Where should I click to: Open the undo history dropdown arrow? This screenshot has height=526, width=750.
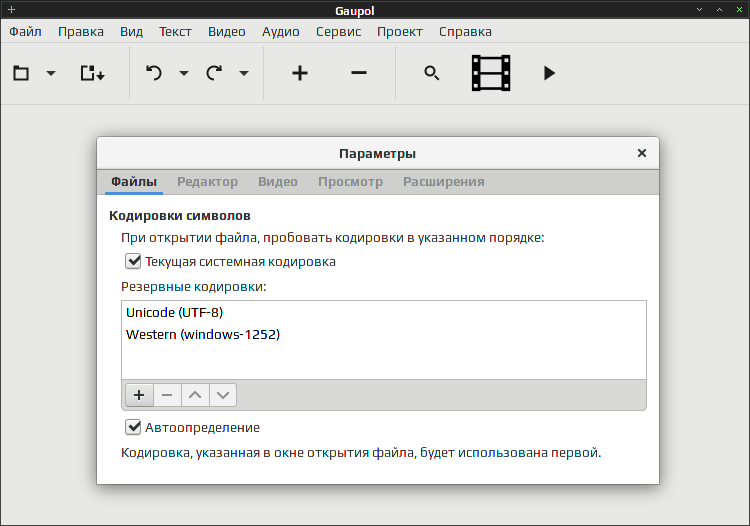[x=184, y=73]
